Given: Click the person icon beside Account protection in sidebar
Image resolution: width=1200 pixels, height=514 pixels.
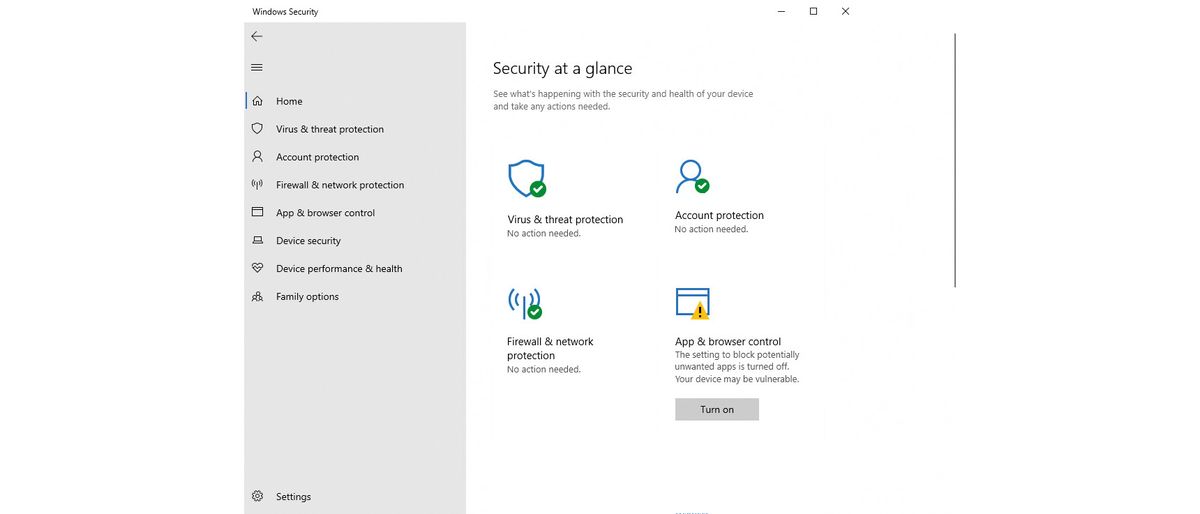Looking at the screenshot, I should pyautogui.click(x=257, y=157).
